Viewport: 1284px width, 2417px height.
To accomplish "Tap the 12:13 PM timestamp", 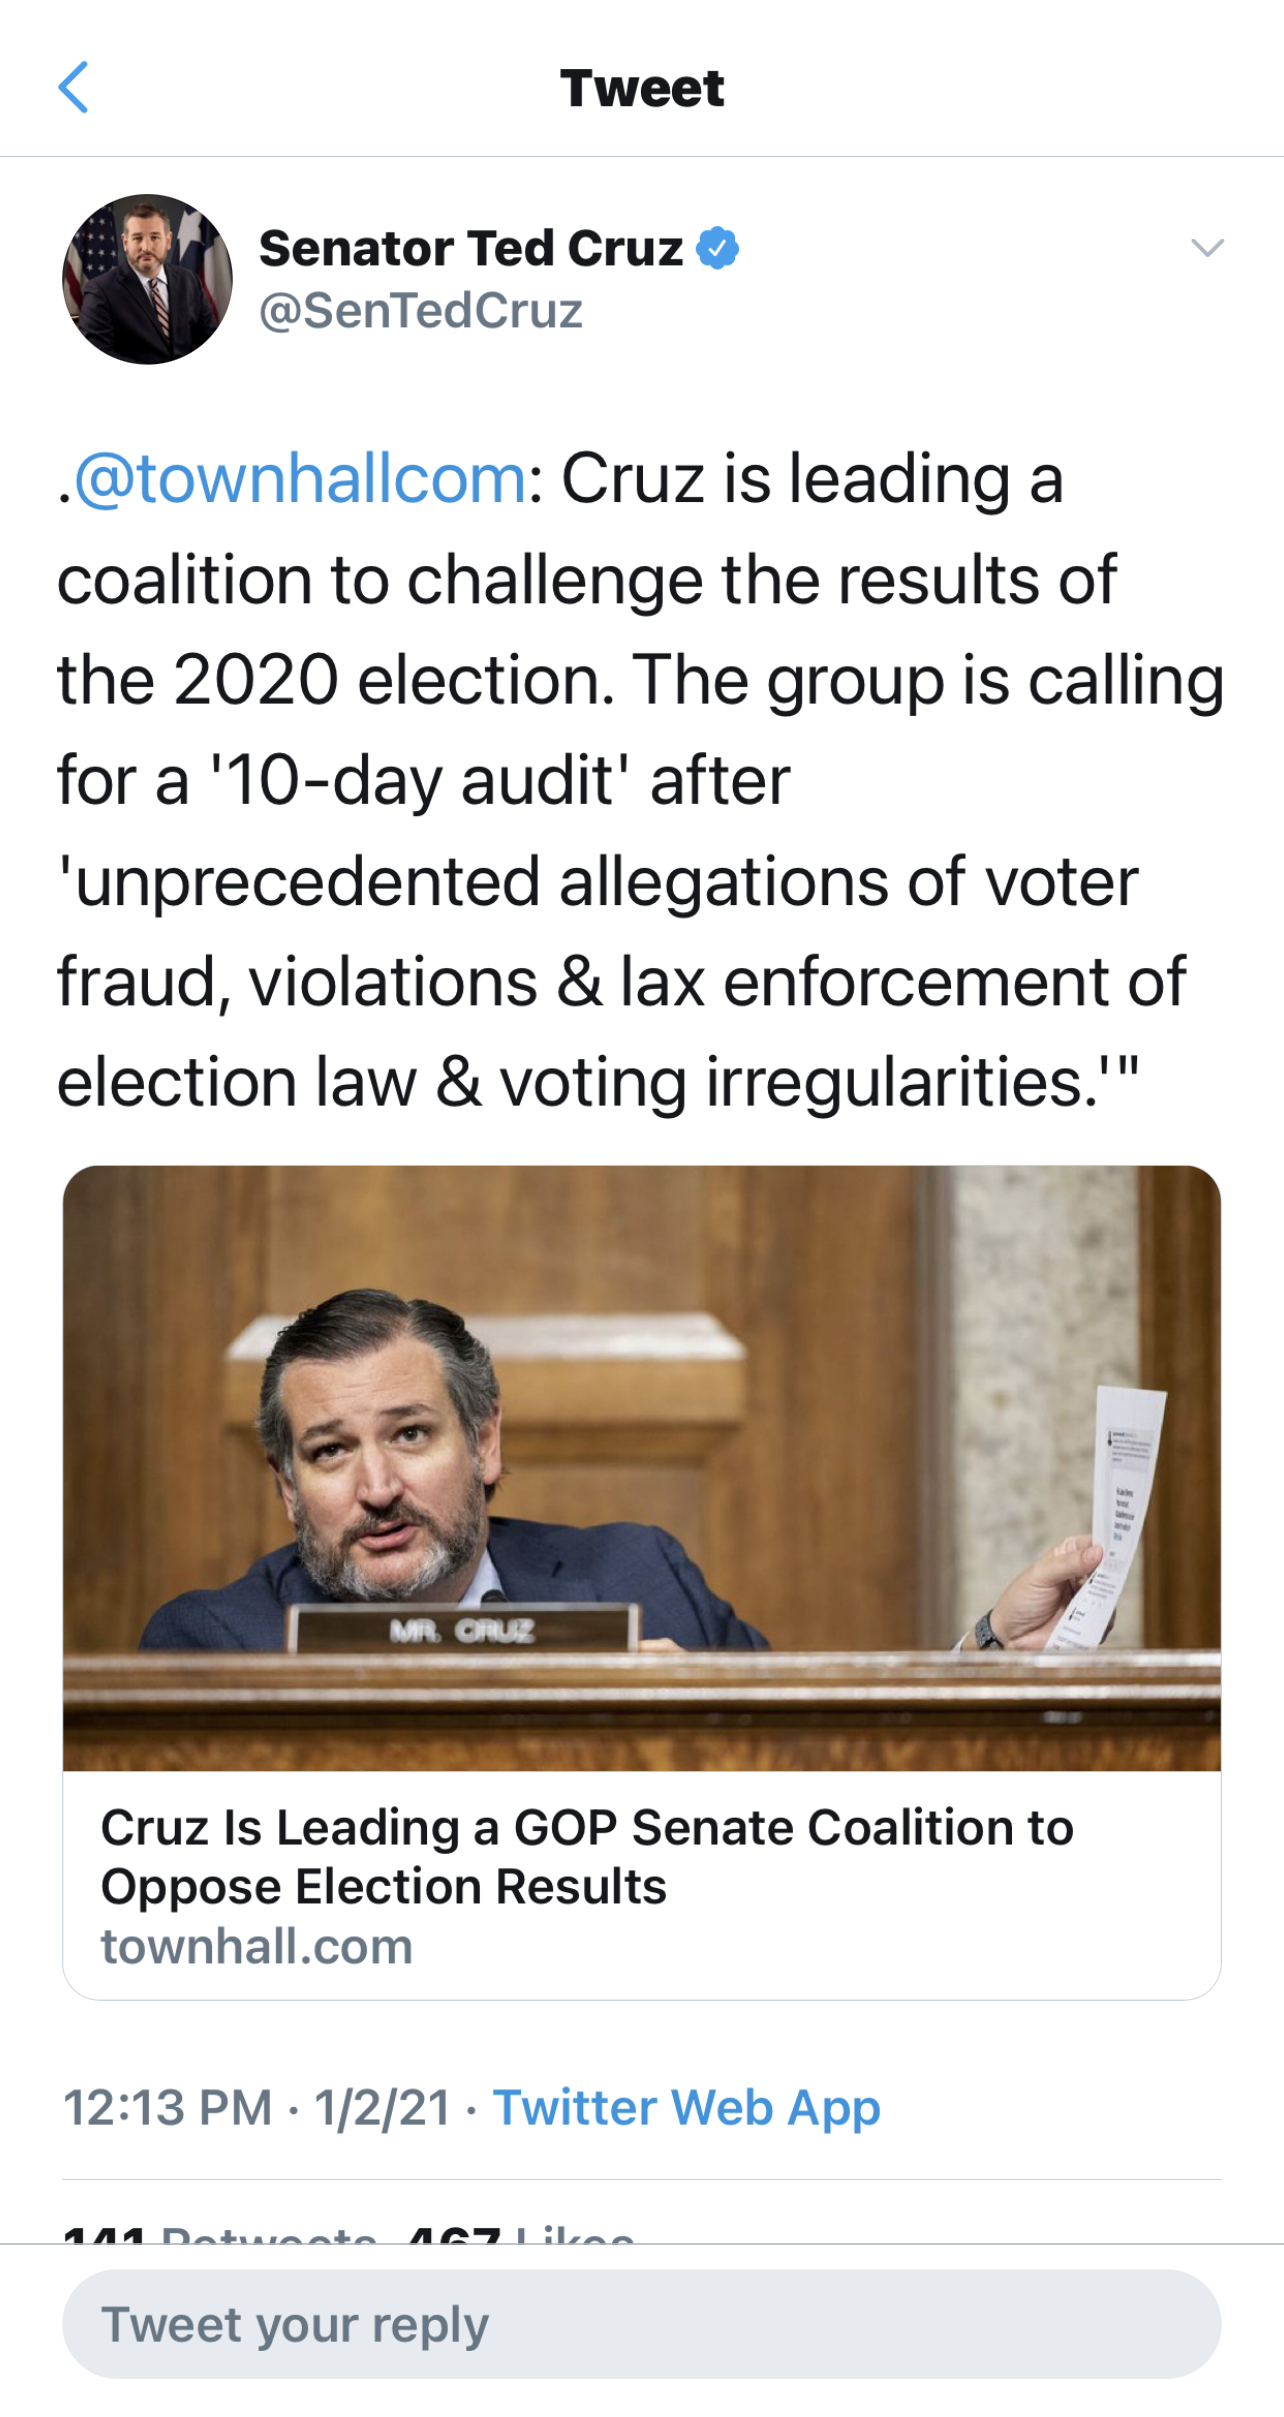I will [x=167, y=2107].
